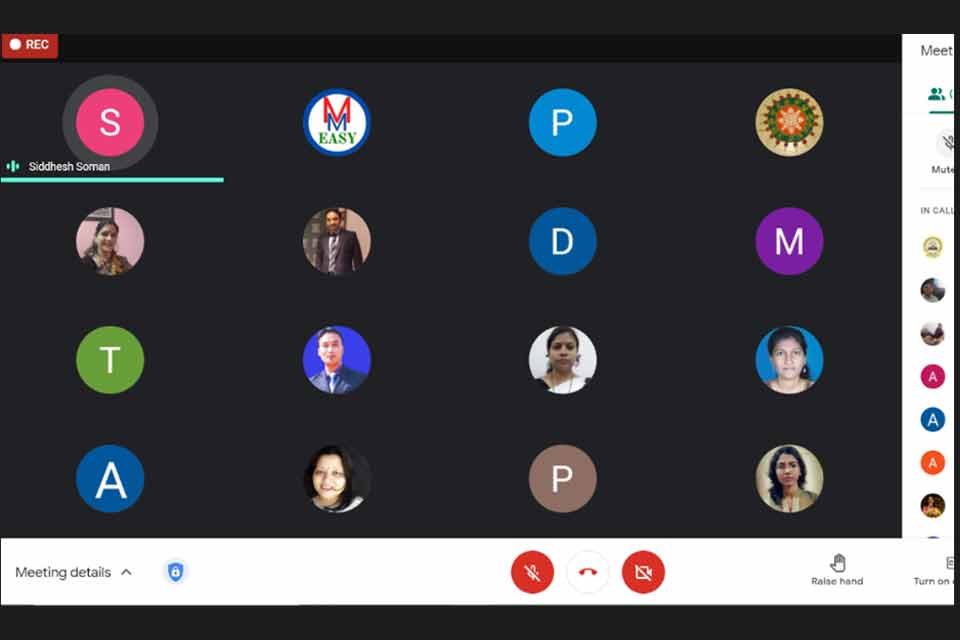Click the Meeting details label
Viewport: 960px width, 640px height.
click(x=63, y=572)
